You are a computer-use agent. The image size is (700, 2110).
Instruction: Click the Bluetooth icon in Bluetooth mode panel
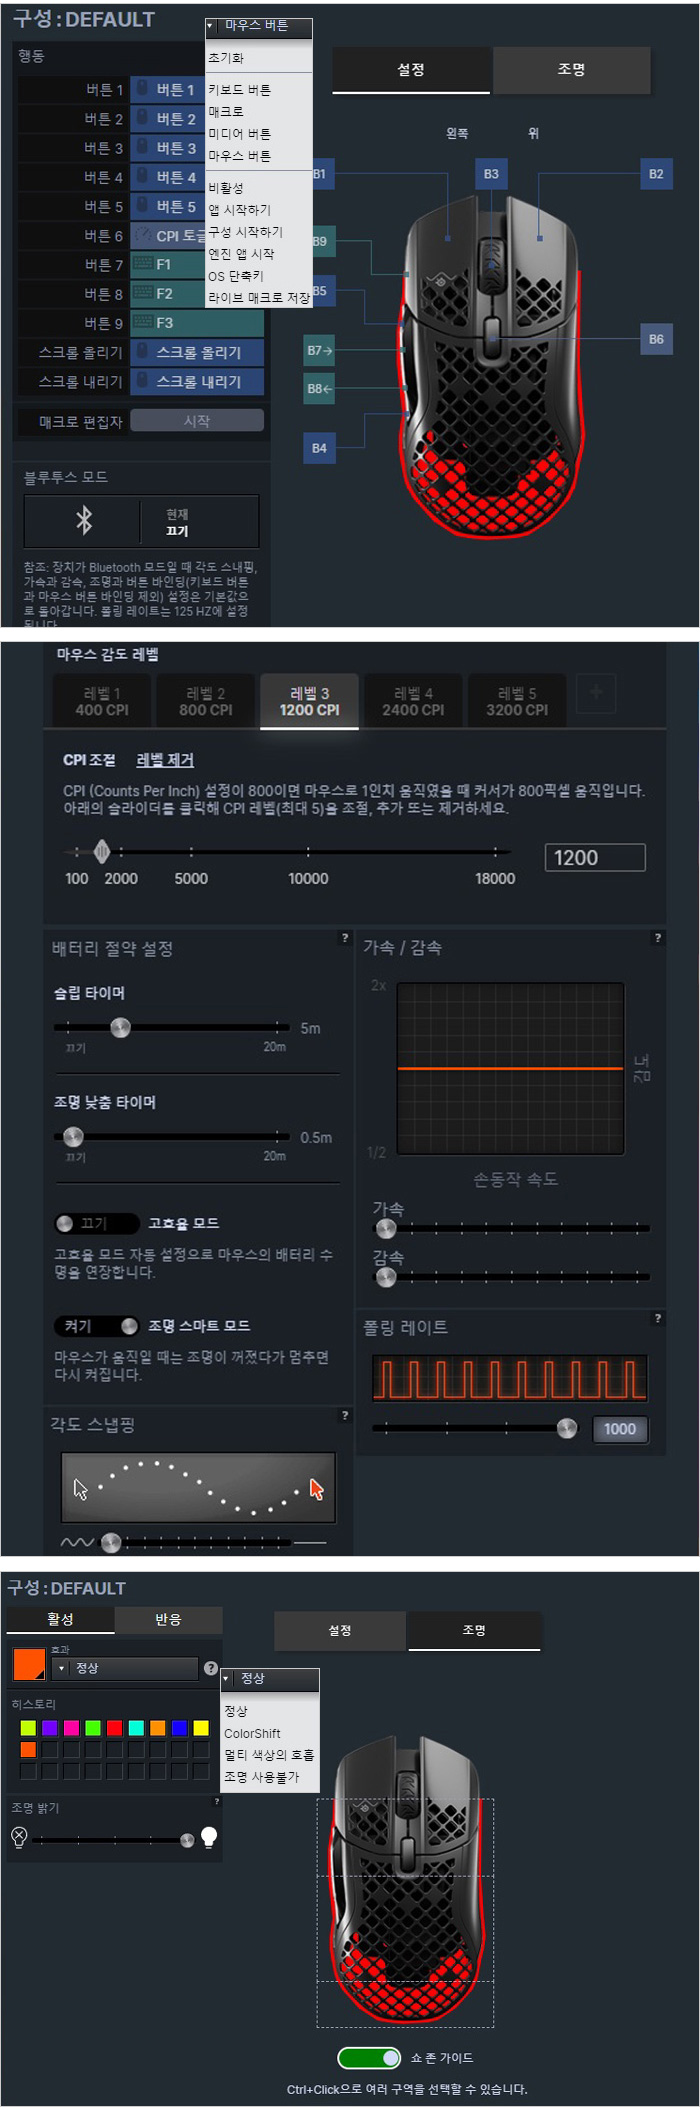click(x=84, y=520)
